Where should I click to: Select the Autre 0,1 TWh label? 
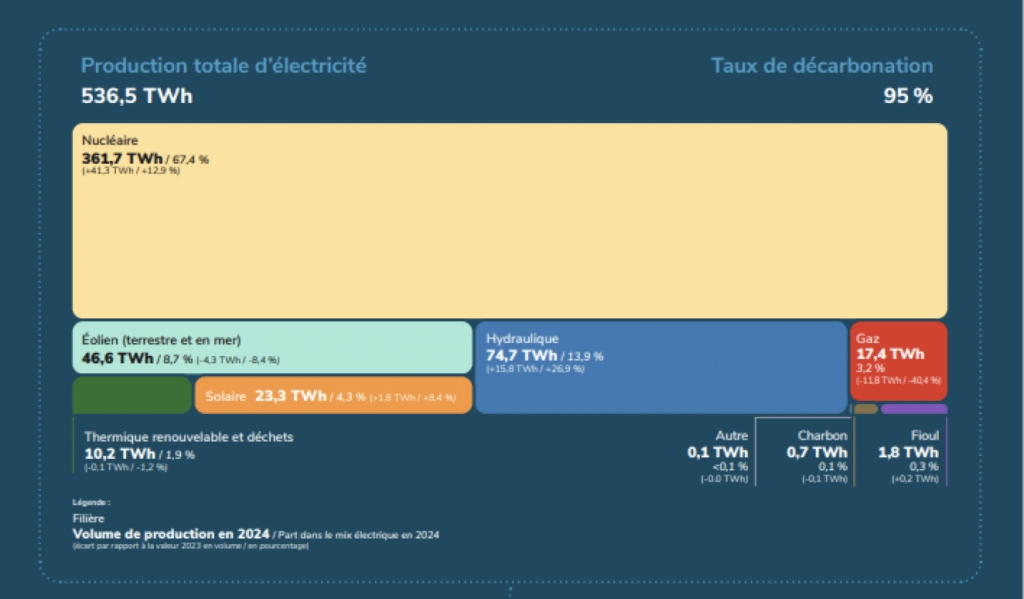[x=717, y=452]
